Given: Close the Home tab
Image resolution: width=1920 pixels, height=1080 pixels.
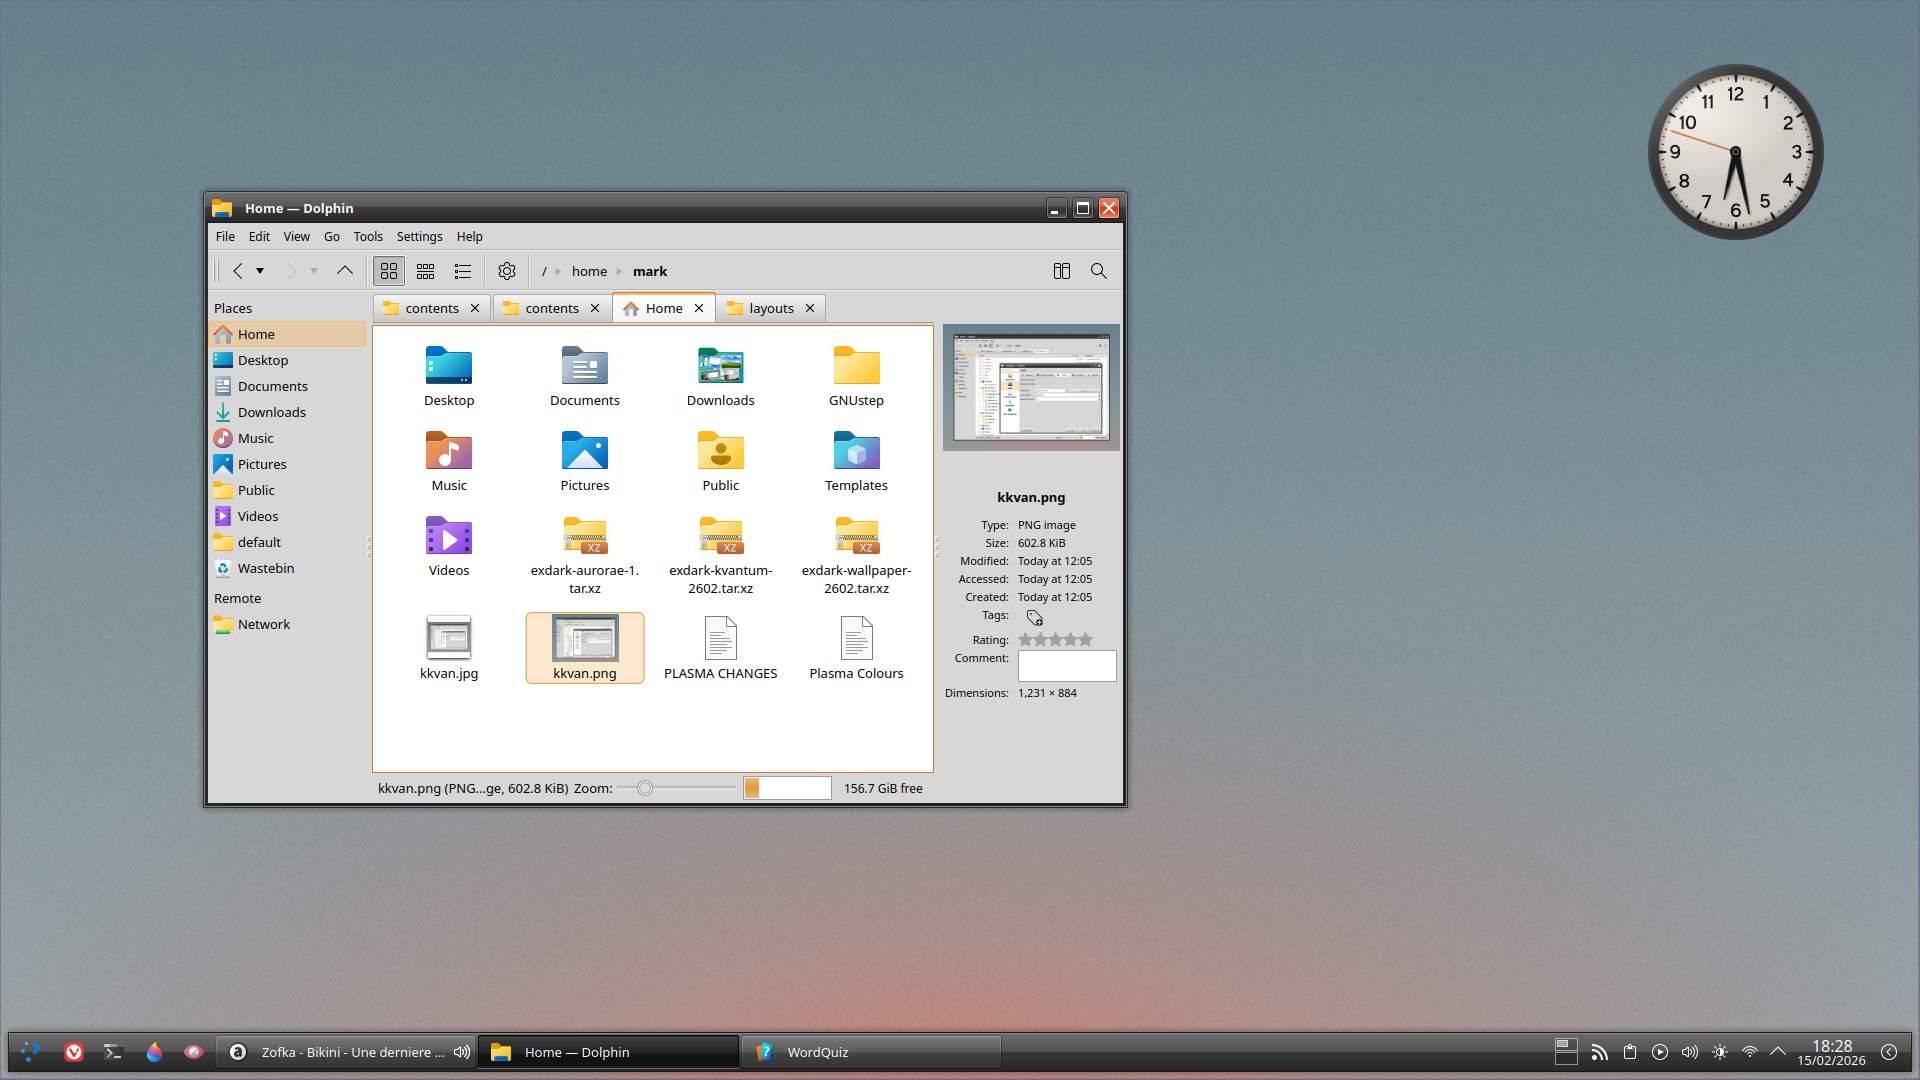Looking at the screenshot, I should coord(699,308).
